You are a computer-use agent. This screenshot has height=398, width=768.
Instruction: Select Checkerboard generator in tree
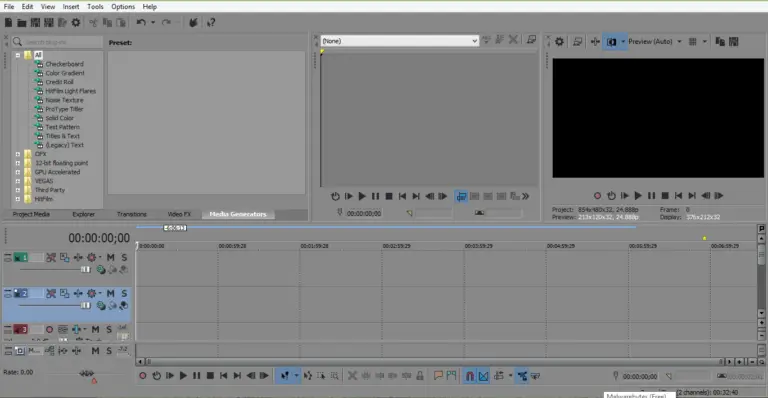point(64,64)
